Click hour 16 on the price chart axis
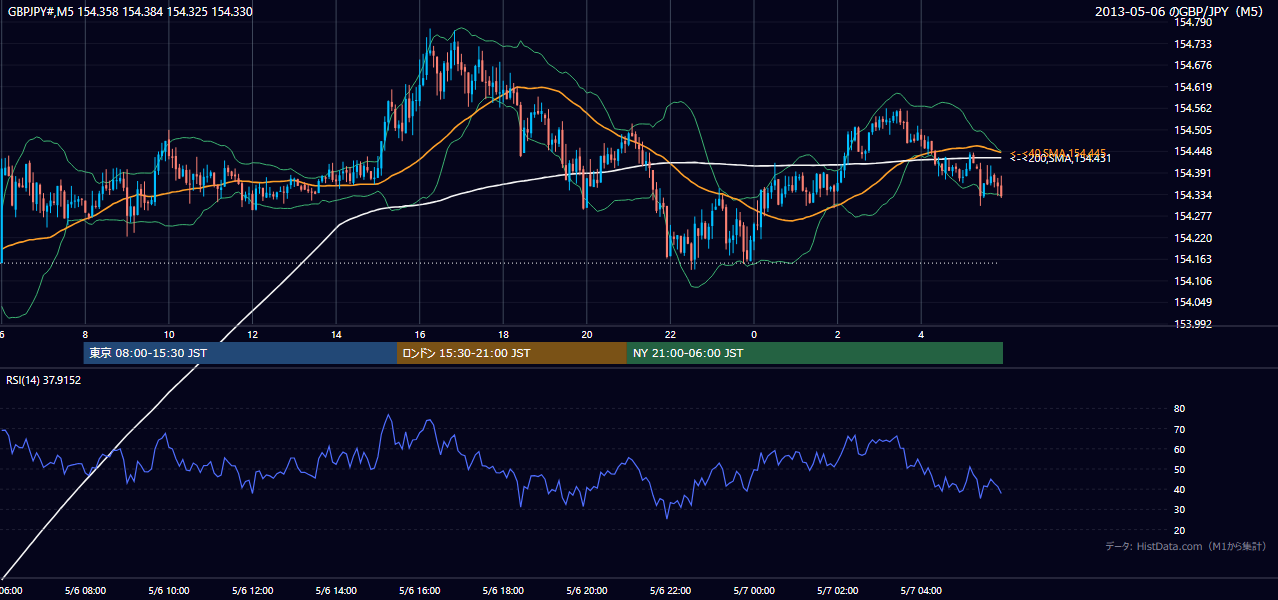 tap(420, 334)
